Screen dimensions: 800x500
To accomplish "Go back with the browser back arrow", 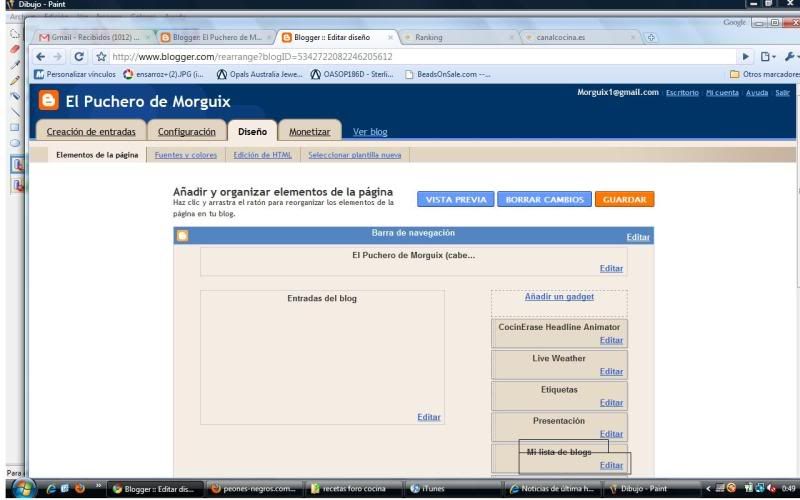I will (x=41, y=57).
